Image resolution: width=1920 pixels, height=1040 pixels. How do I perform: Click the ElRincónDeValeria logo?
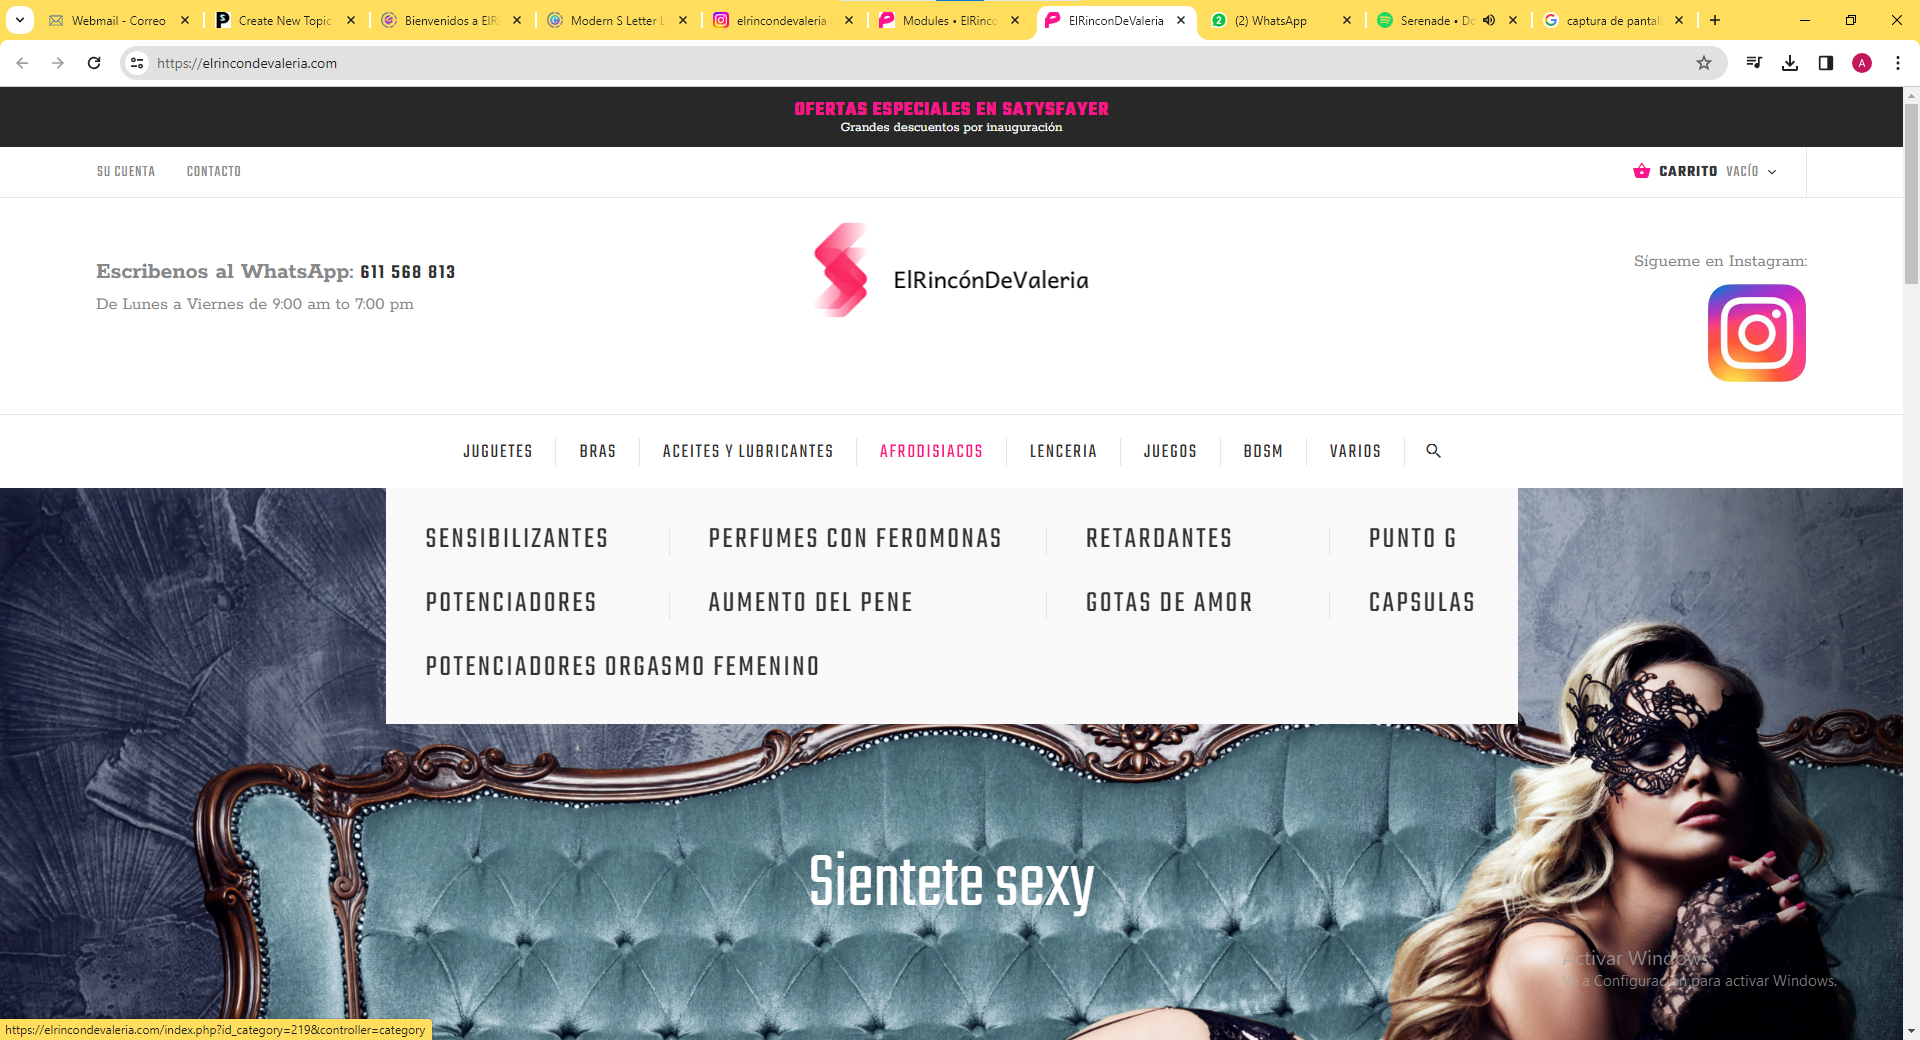951,270
